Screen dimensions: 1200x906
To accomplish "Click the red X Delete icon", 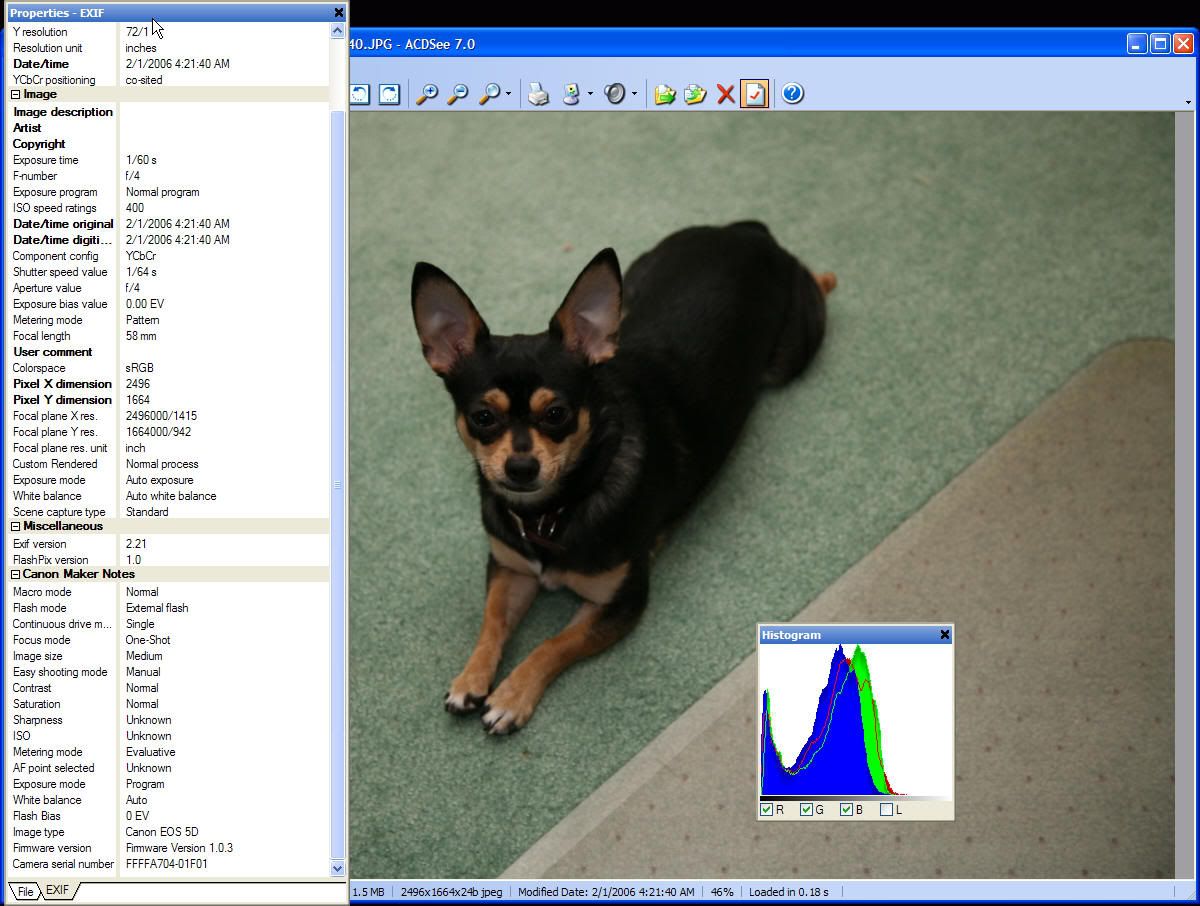I will click(x=725, y=94).
